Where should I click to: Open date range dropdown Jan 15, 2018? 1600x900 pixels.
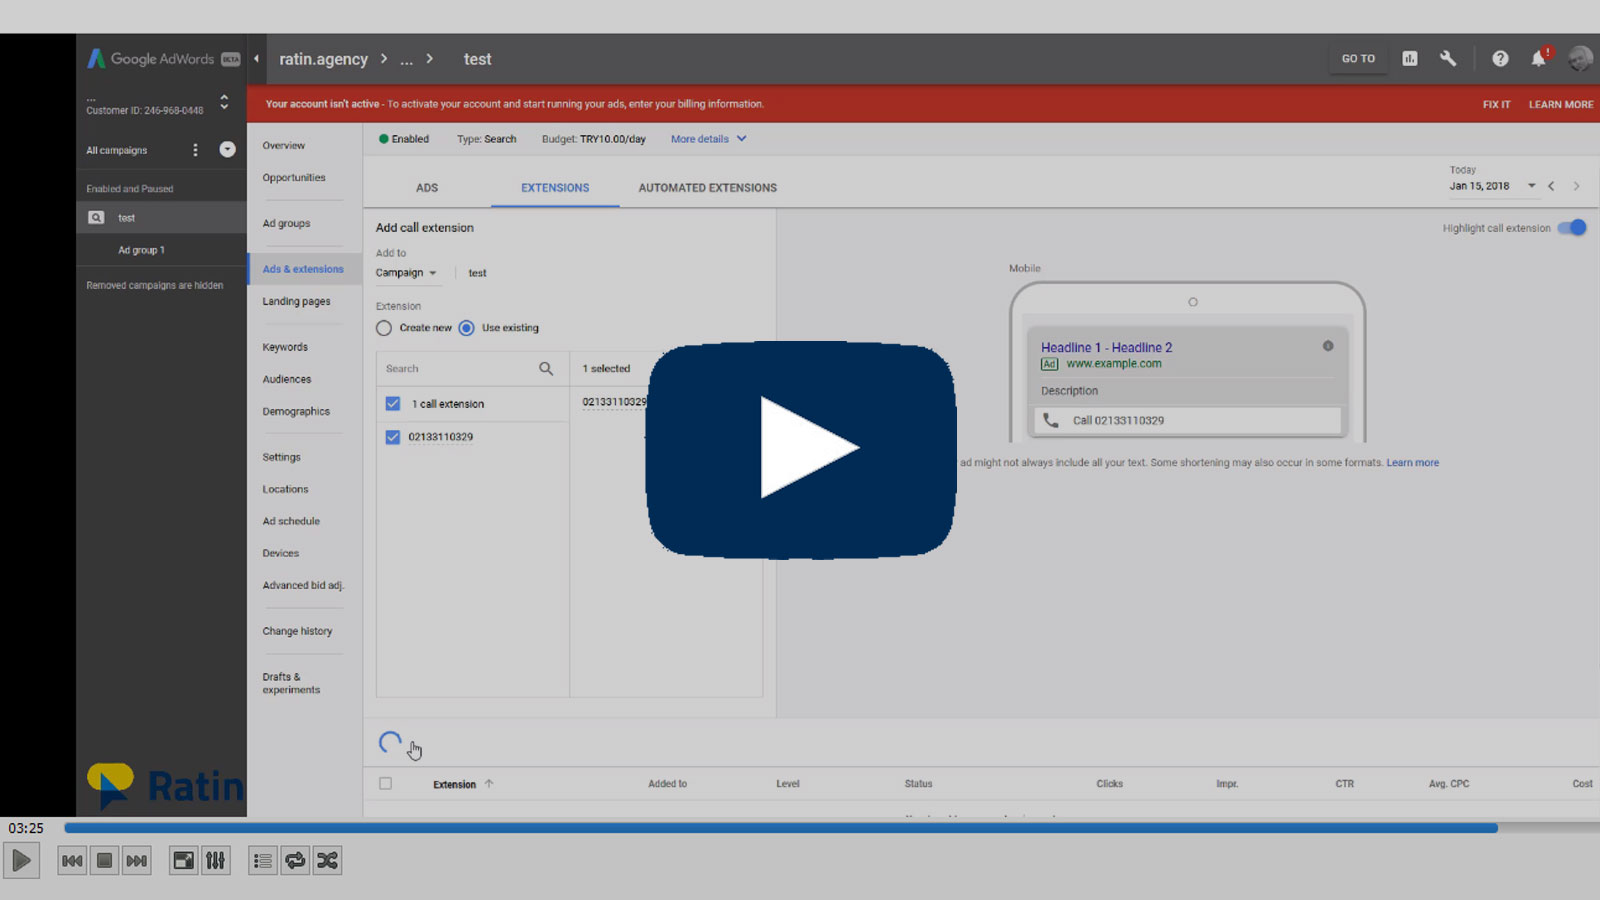[1492, 186]
